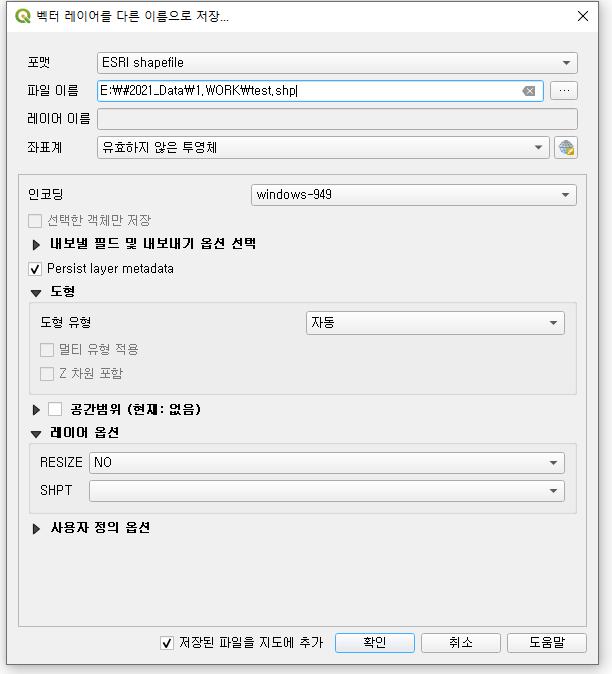Collapse the 도형 section
612x674 pixels.
(36, 293)
